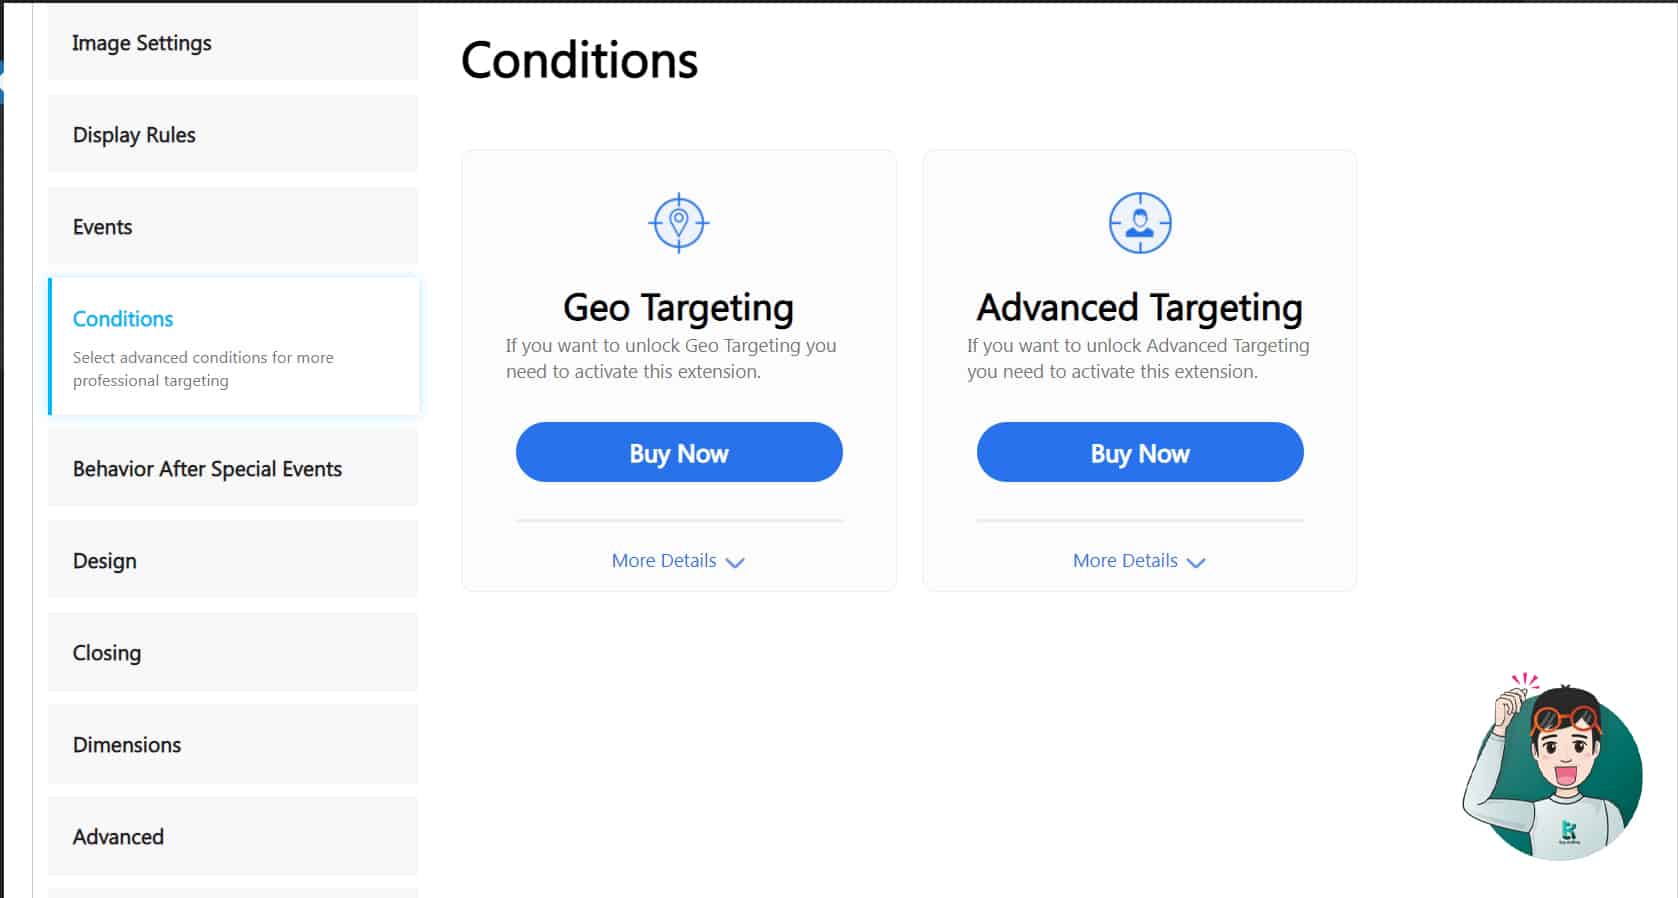Buy the Advanced Targeting extension

tap(1140, 452)
